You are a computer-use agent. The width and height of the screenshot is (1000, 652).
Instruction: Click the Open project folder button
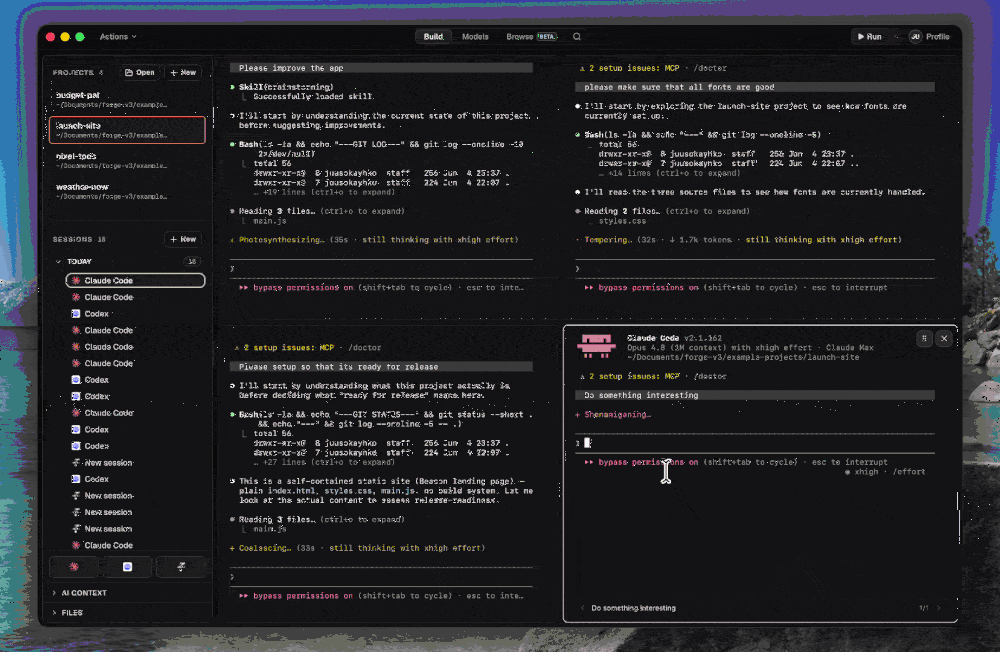(x=140, y=72)
